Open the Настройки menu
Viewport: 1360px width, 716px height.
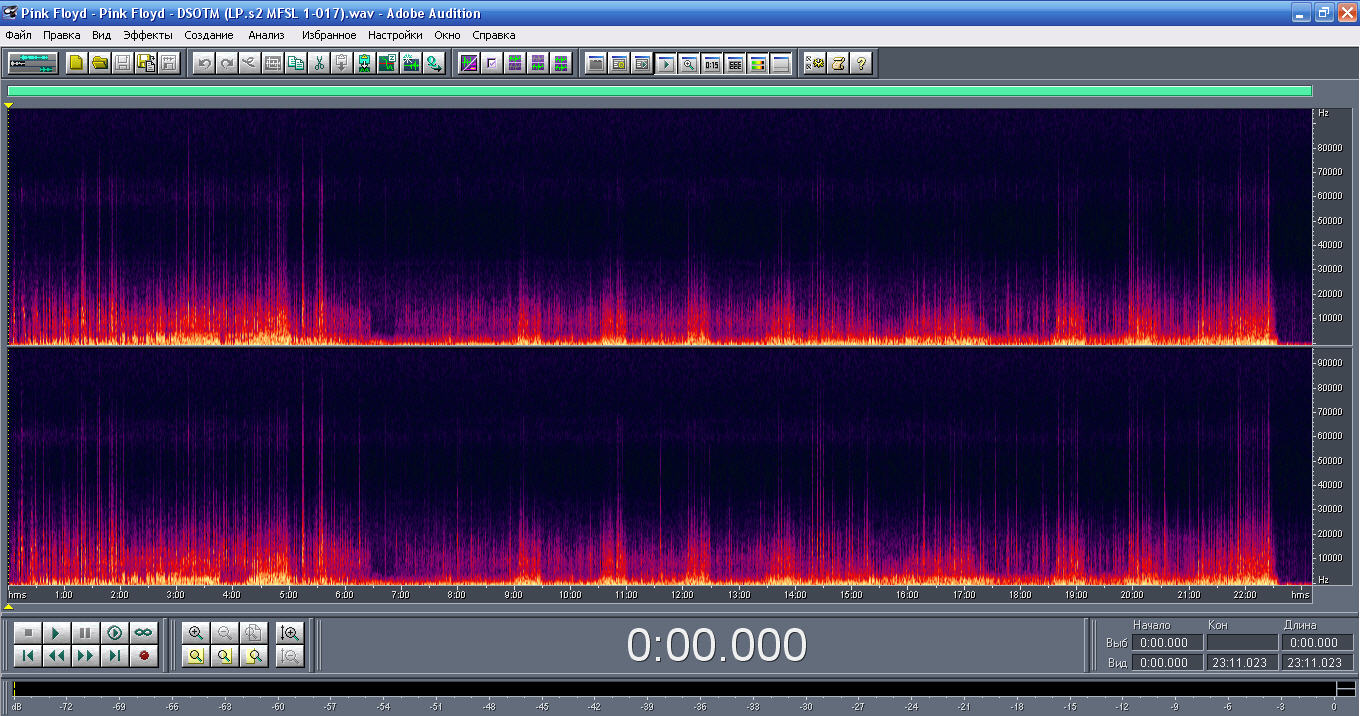coord(395,35)
